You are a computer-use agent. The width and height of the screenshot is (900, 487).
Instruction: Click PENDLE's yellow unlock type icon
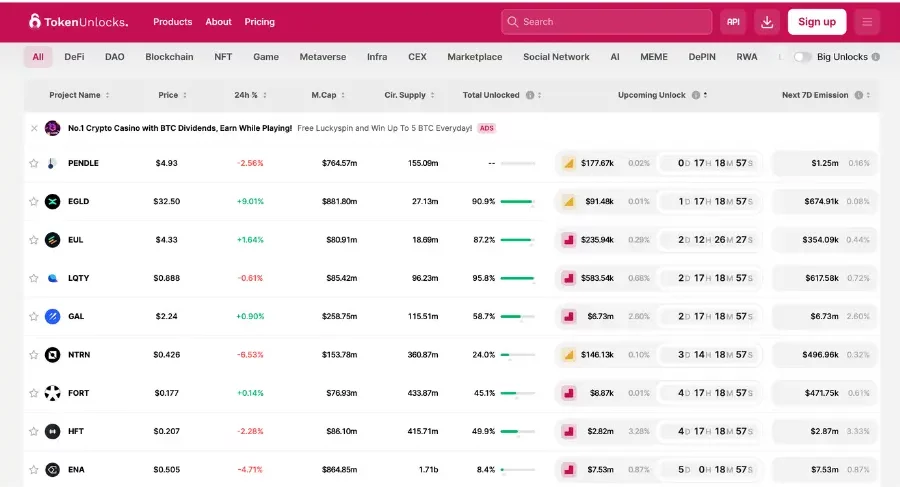568,164
